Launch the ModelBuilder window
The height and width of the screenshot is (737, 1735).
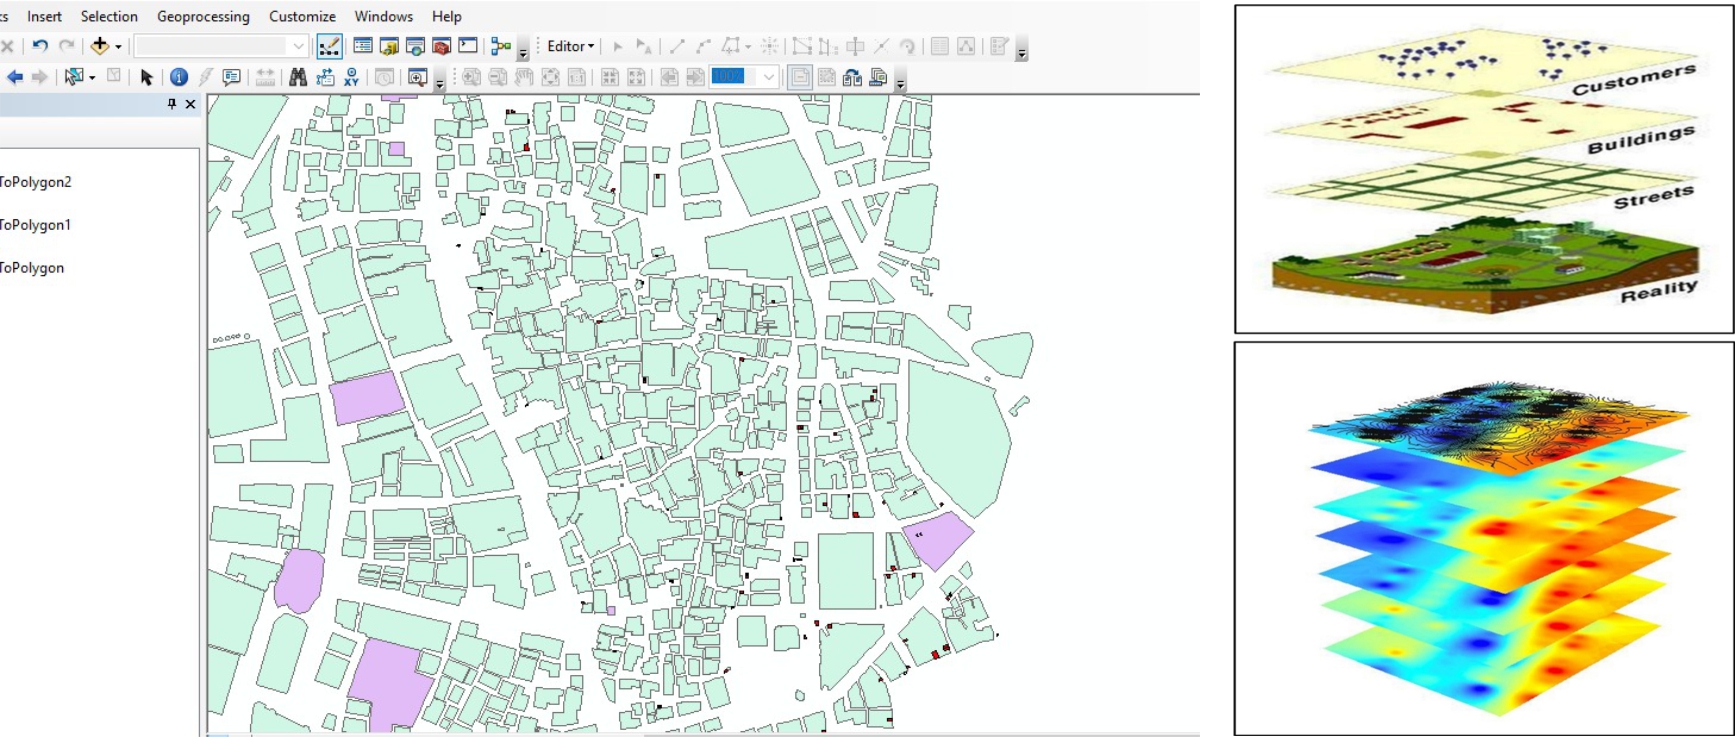(501, 46)
